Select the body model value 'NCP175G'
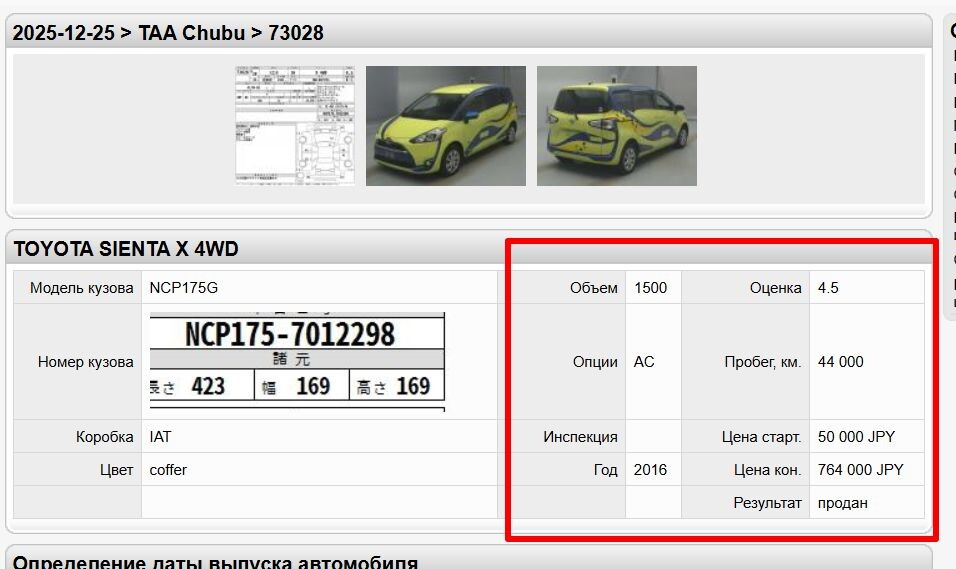Viewport: 956px width, 569px height. click(184, 288)
